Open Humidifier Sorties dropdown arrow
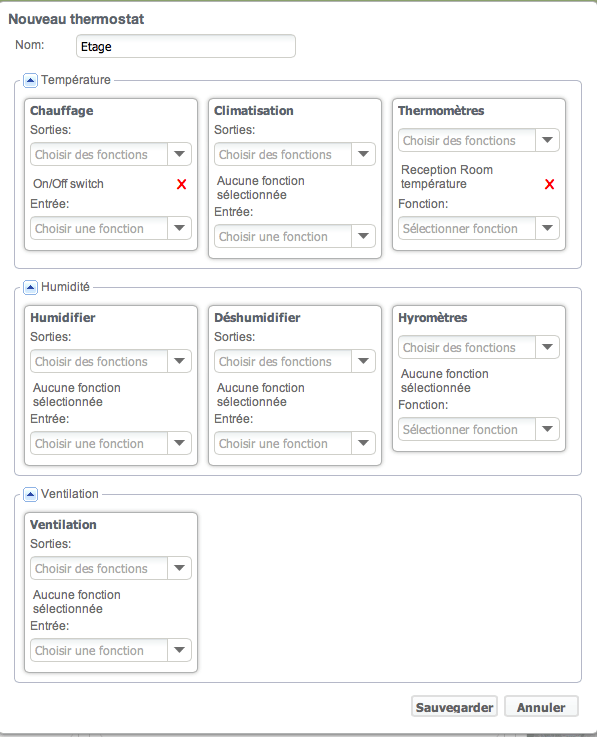This screenshot has height=737, width=597. tap(179, 361)
